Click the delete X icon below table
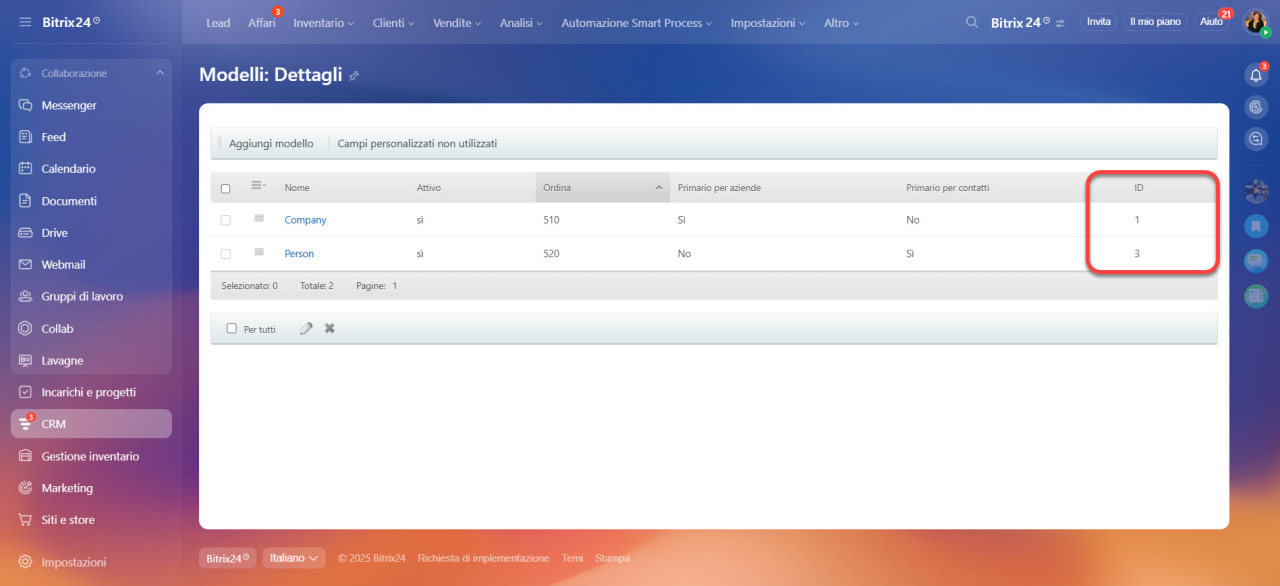1280x586 pixels. point(330,328)
